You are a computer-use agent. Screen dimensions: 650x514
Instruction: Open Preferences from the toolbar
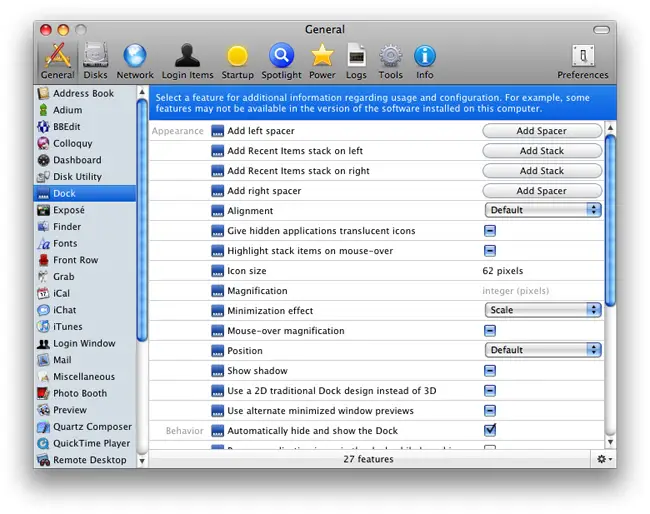point(582,61)
